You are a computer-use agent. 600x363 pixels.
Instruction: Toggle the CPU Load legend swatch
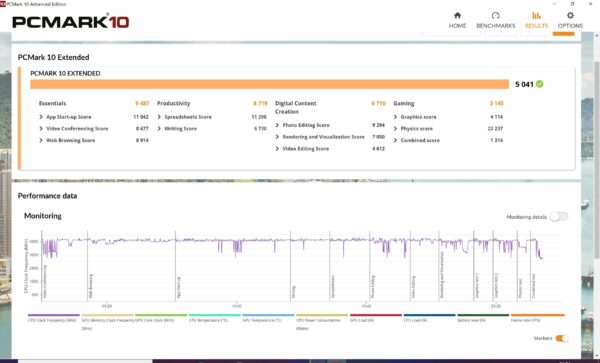429,315
